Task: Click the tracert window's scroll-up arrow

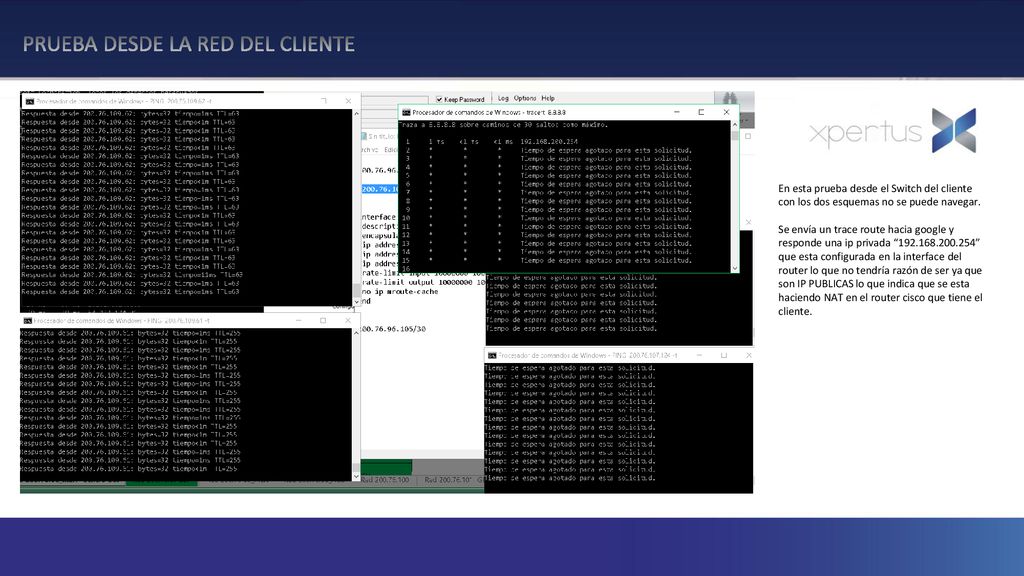Action: coord(735,124)
